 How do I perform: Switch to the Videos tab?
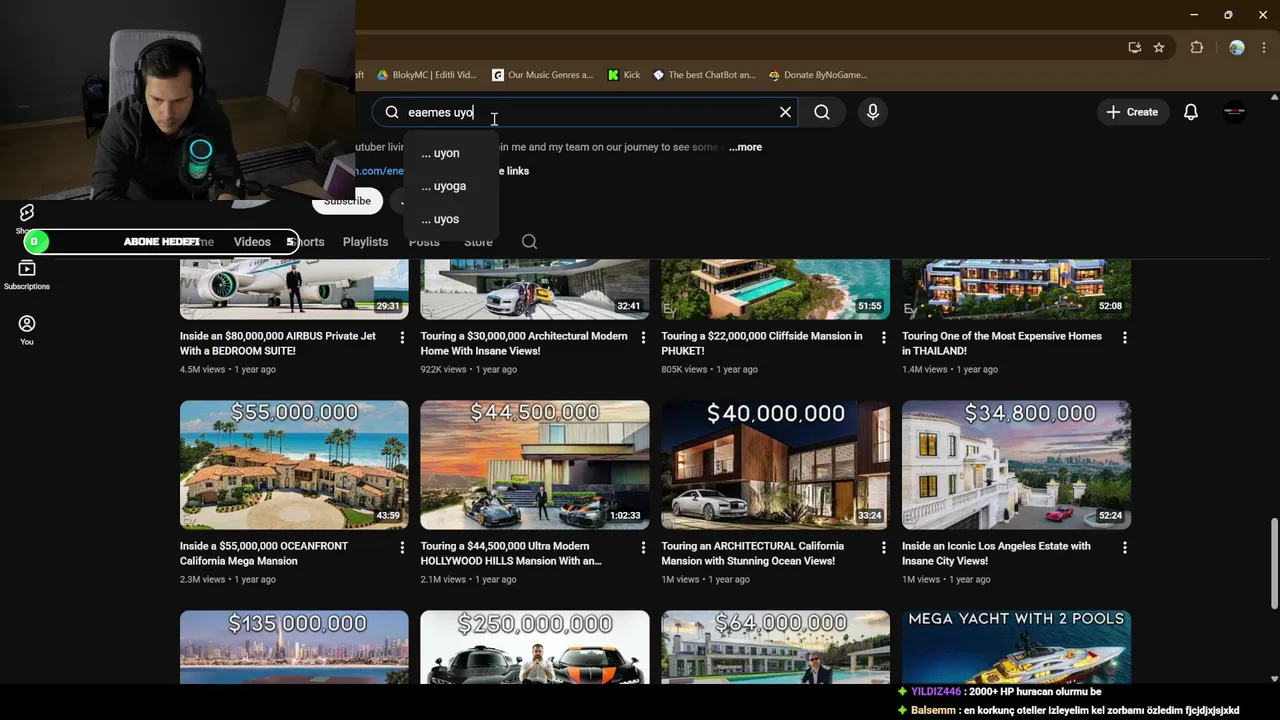[252, 242]
